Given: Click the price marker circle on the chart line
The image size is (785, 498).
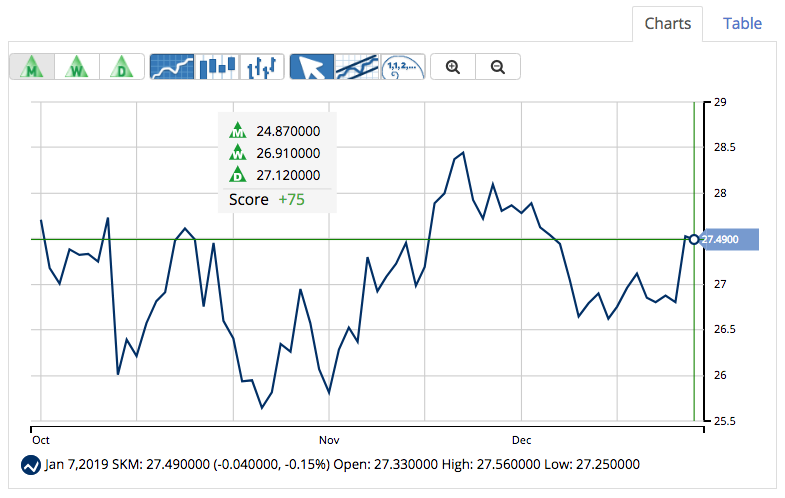Looking at the screenshot, I should [693, 239].
